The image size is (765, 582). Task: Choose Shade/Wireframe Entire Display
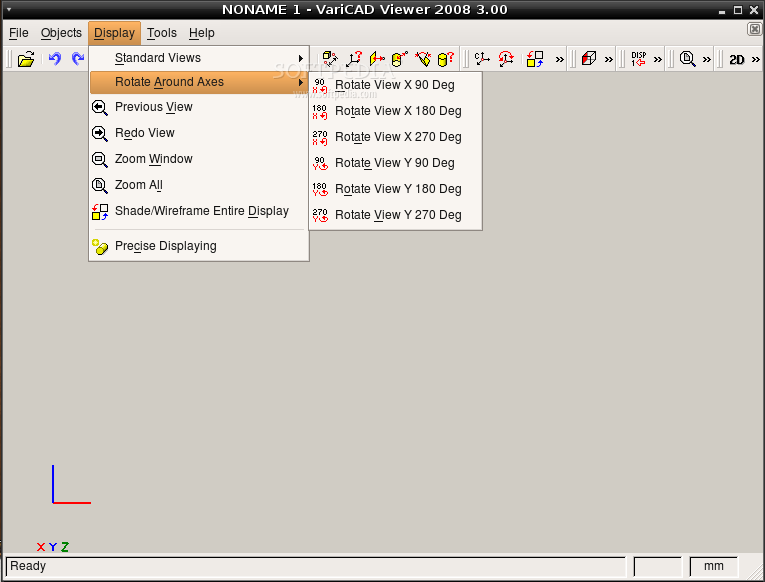coord(199,211)
